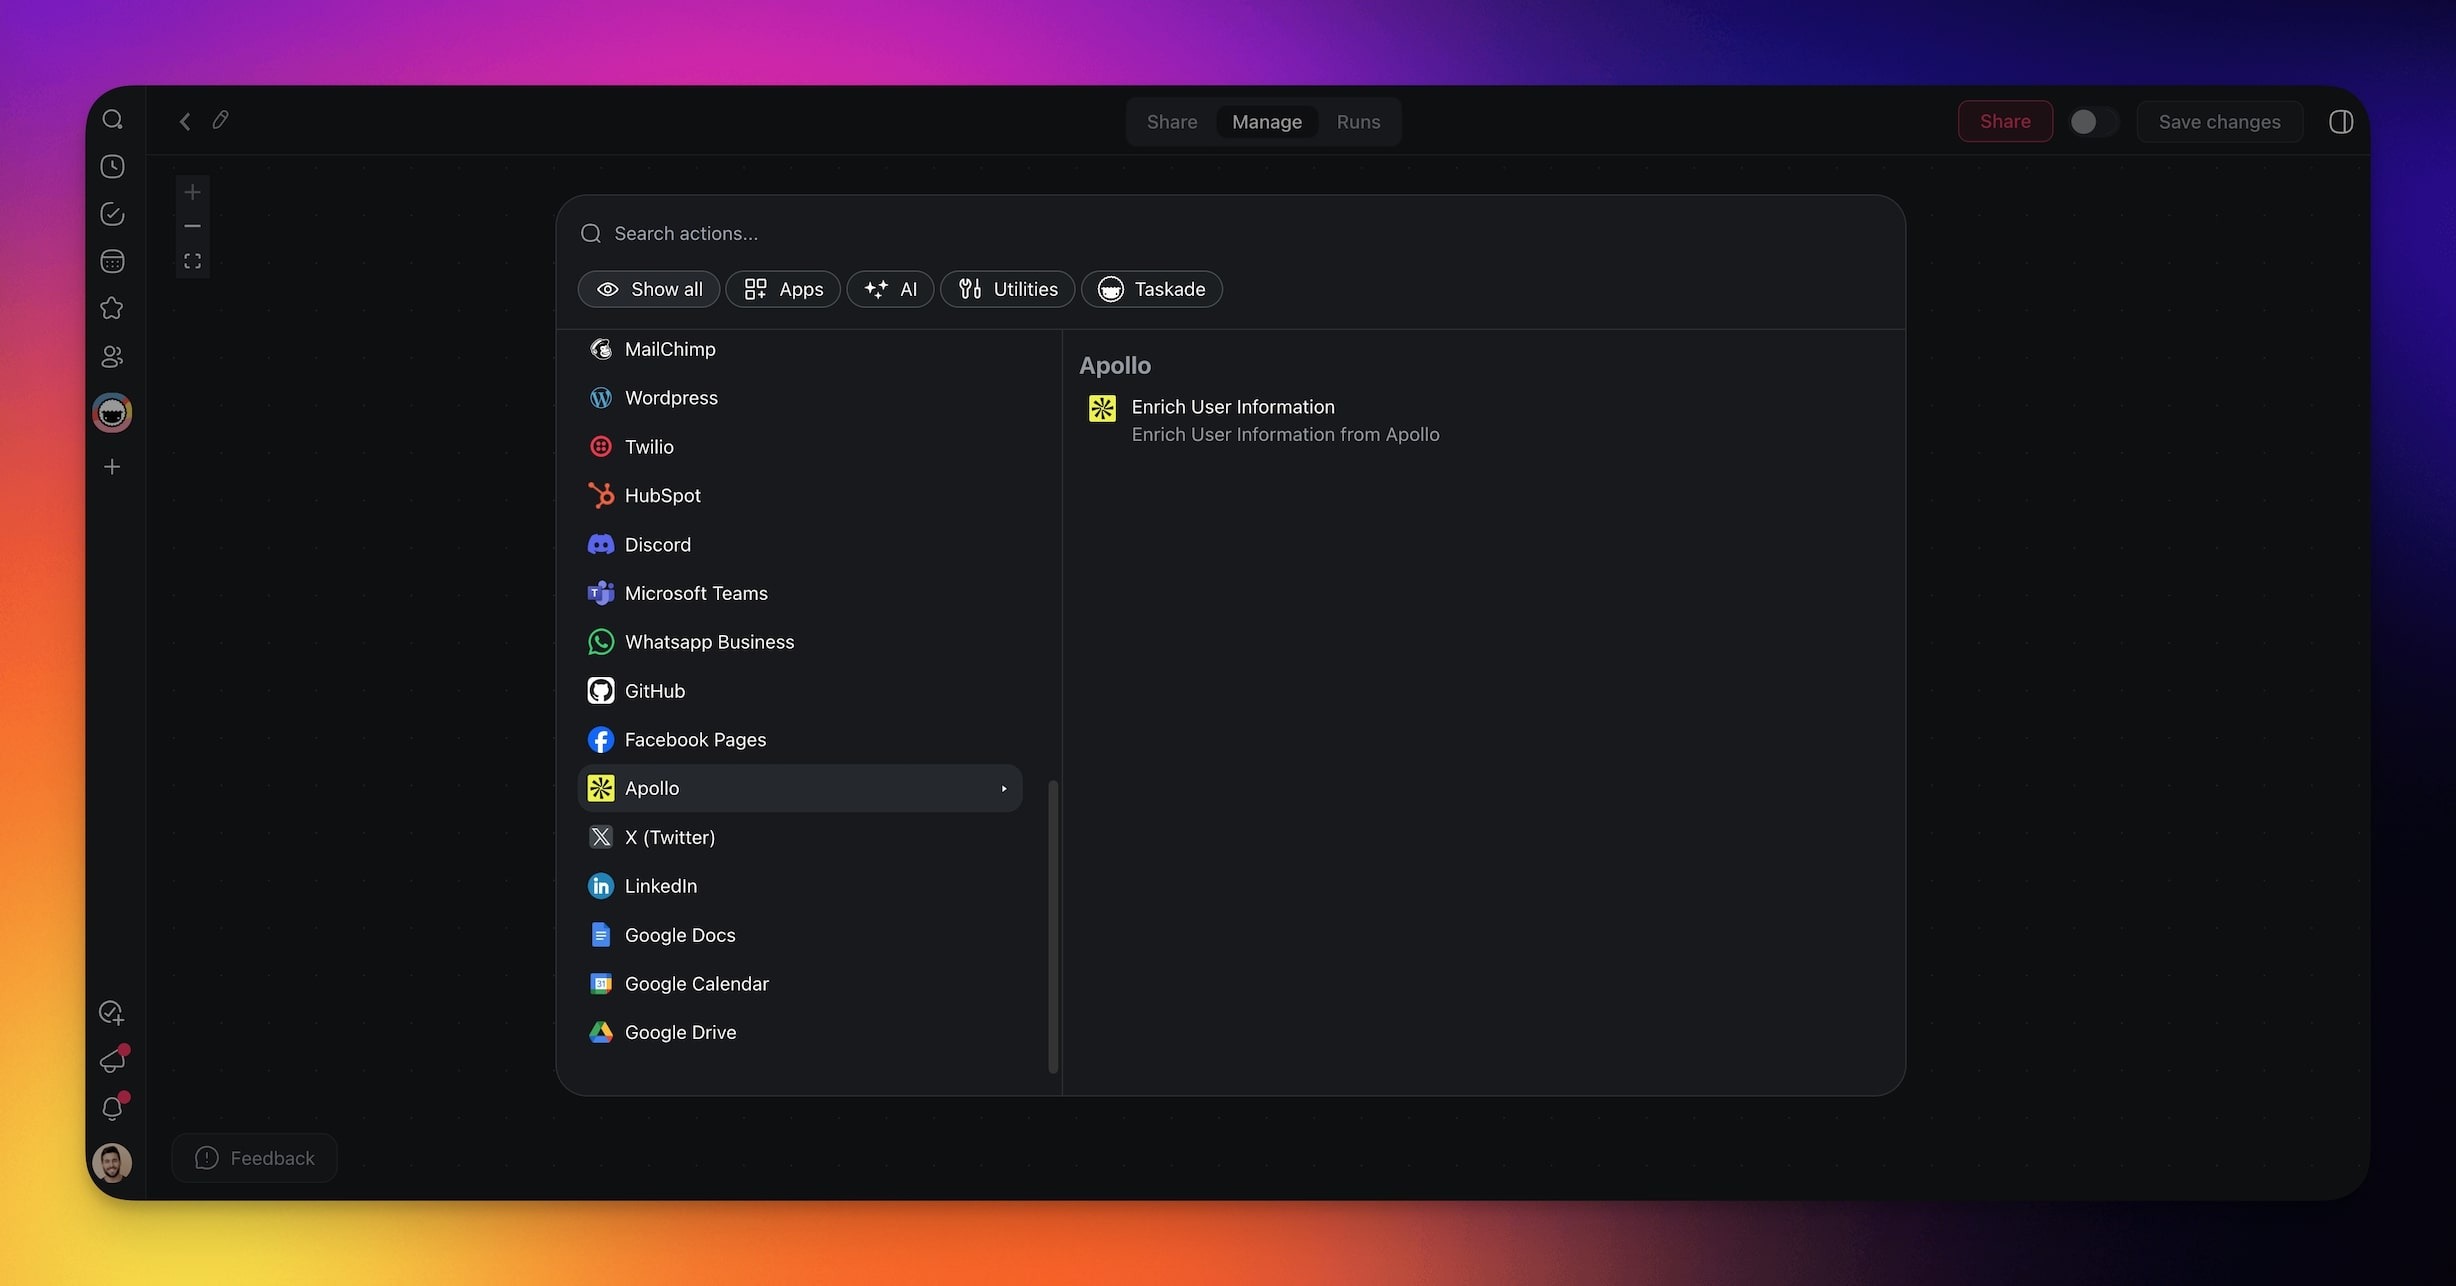Select the Utilities filter tab
The width and height of the screenshot is (2456, 1286).
pos(1008,290)
